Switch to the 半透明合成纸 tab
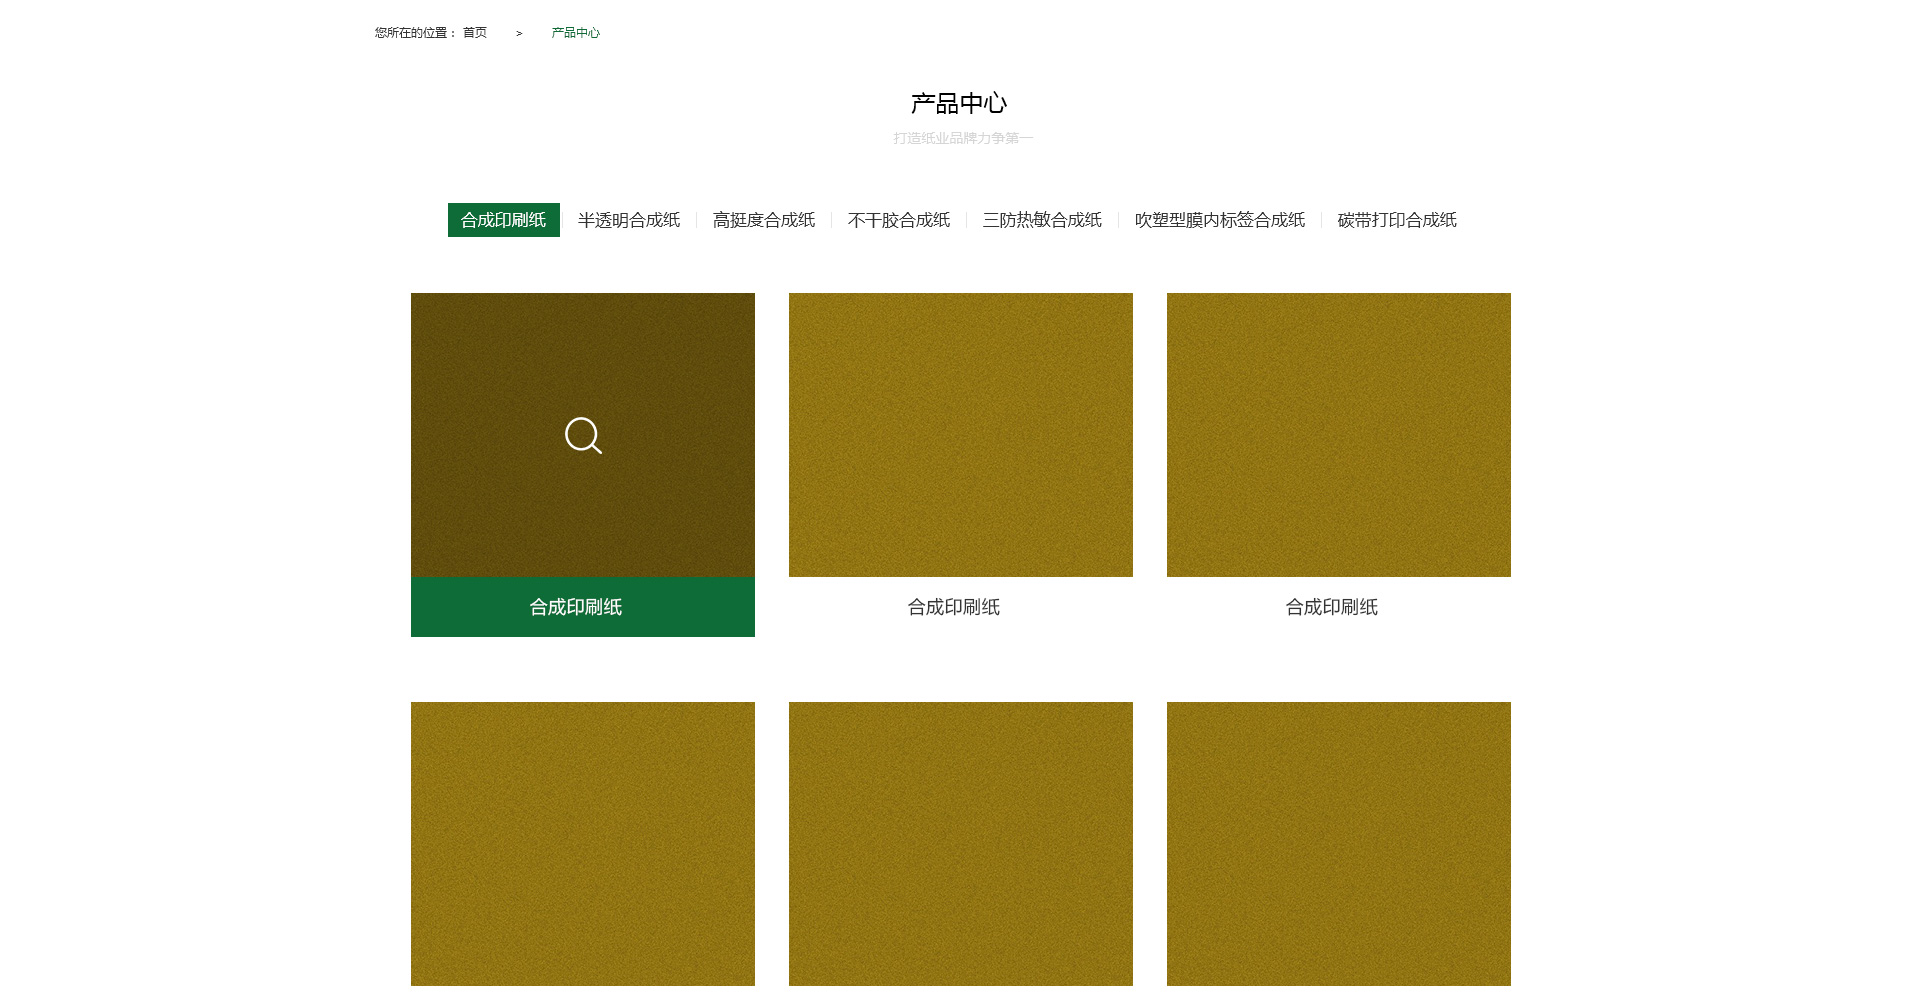The image size is (1920, 1000). [x=628, y=220]
